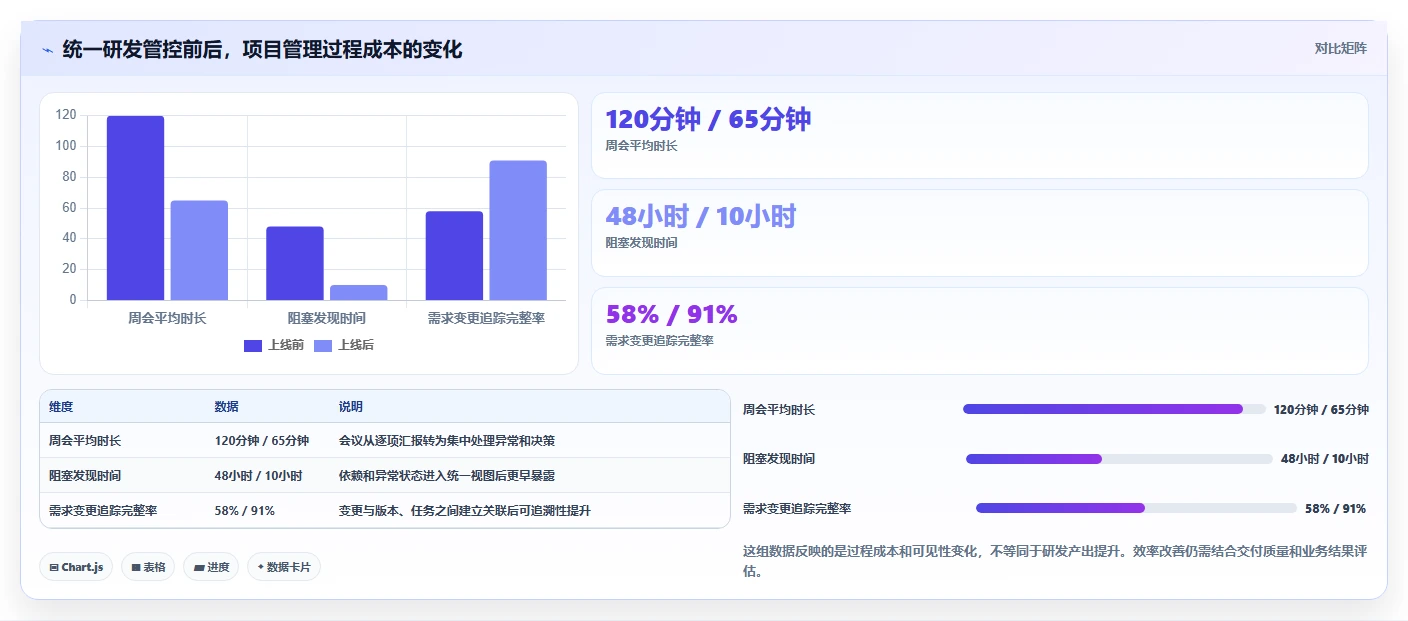Click the 需求变更追踪完整率 progress bar
The height and width of the screenshot is (621, 1408).
[x=1136, y=508]
